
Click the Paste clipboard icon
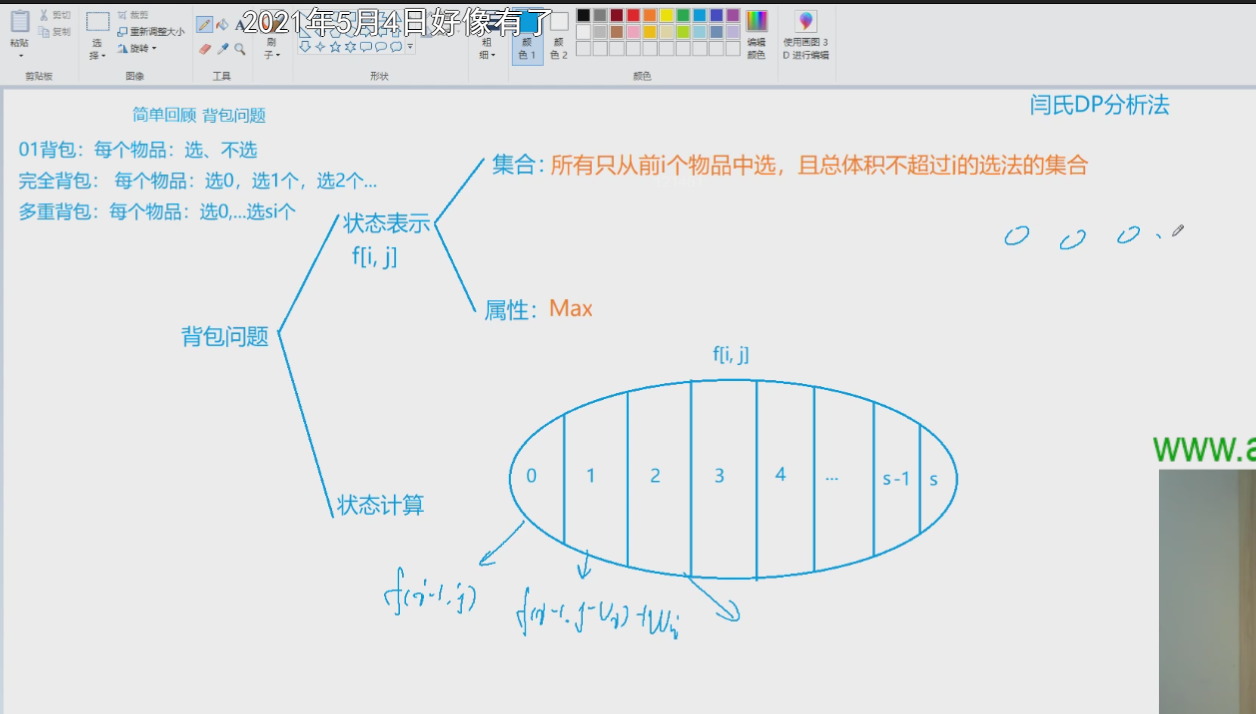click(x=20, y=21)
